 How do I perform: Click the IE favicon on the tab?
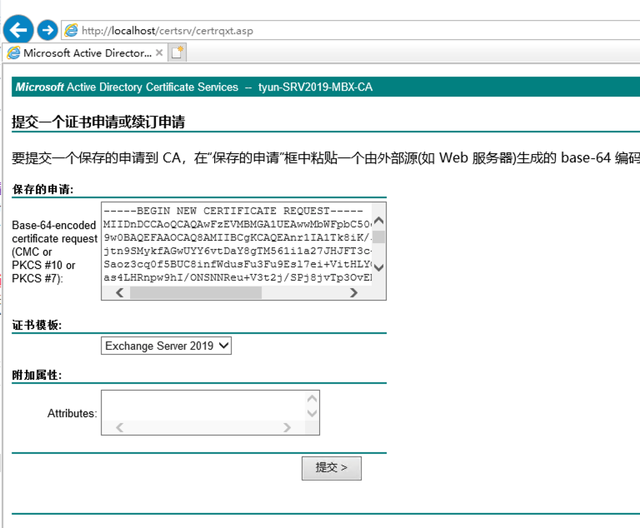click(x=13, y=53)
